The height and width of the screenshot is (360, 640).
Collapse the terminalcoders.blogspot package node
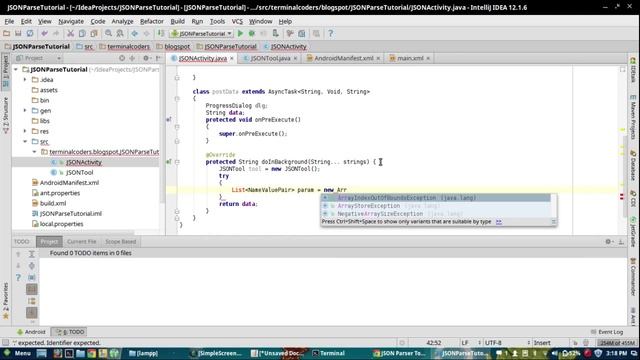pyautogui.click(x=34, y=152)
